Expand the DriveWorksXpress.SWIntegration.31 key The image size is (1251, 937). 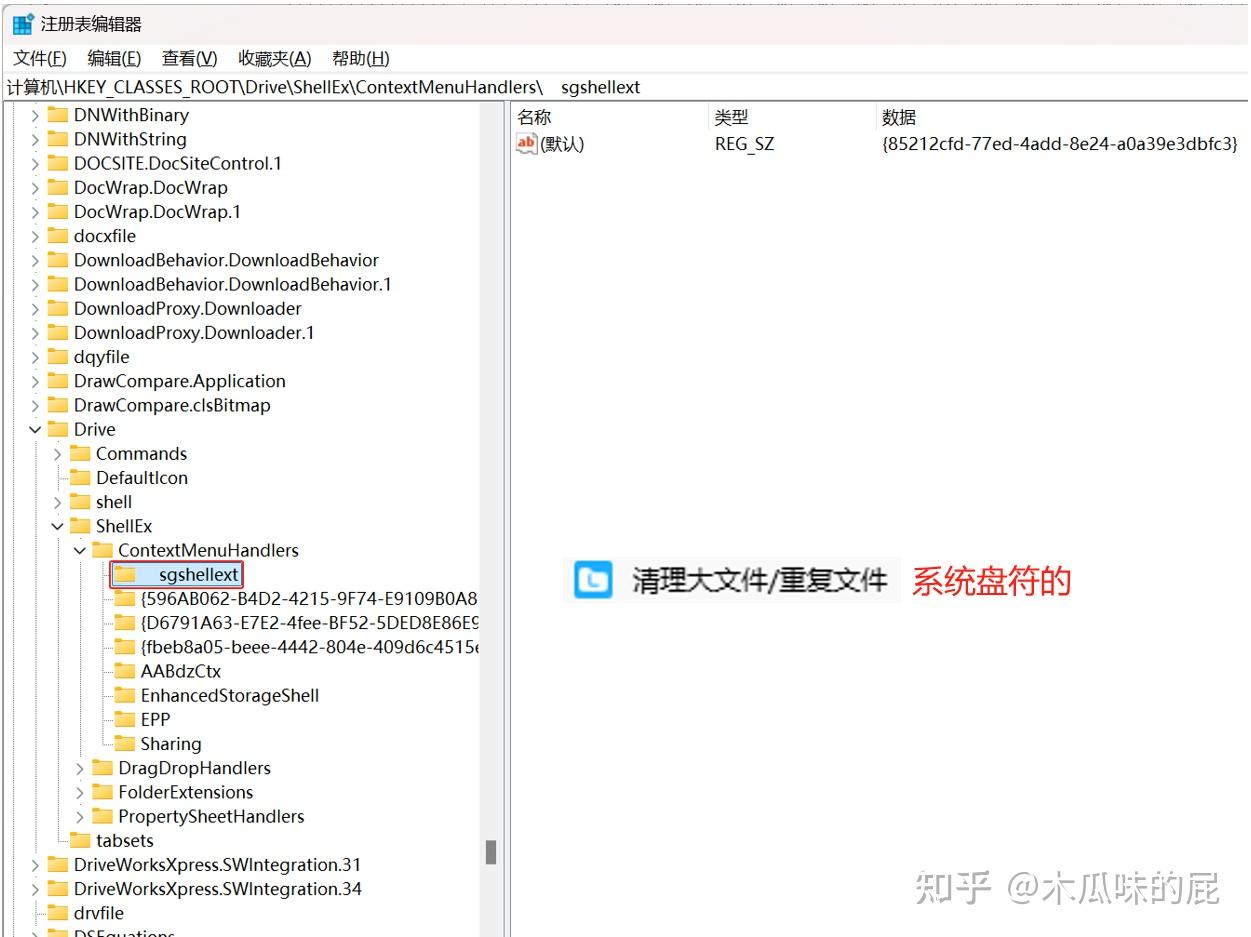click(35, 865)
